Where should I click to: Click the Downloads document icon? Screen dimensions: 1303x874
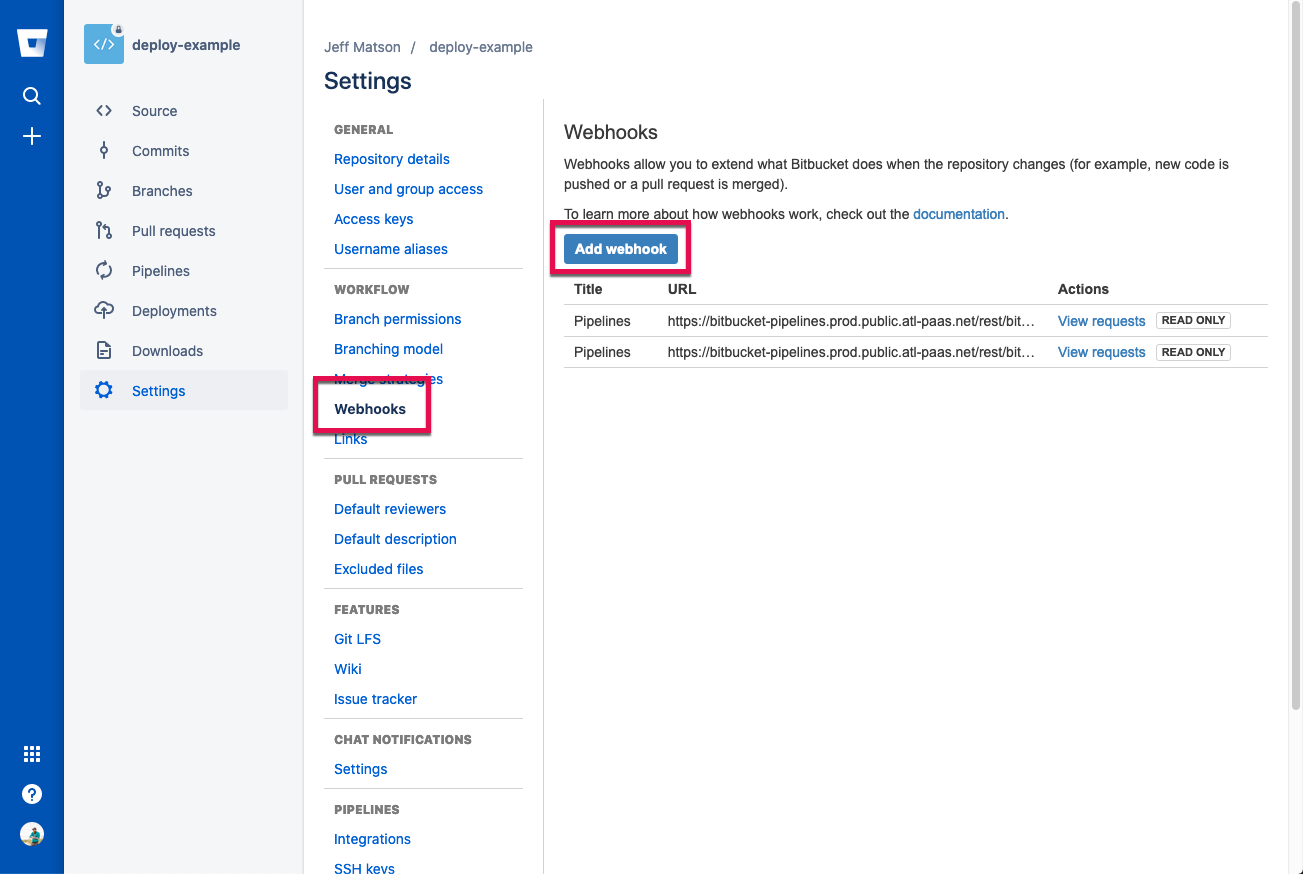pos(104,351)
